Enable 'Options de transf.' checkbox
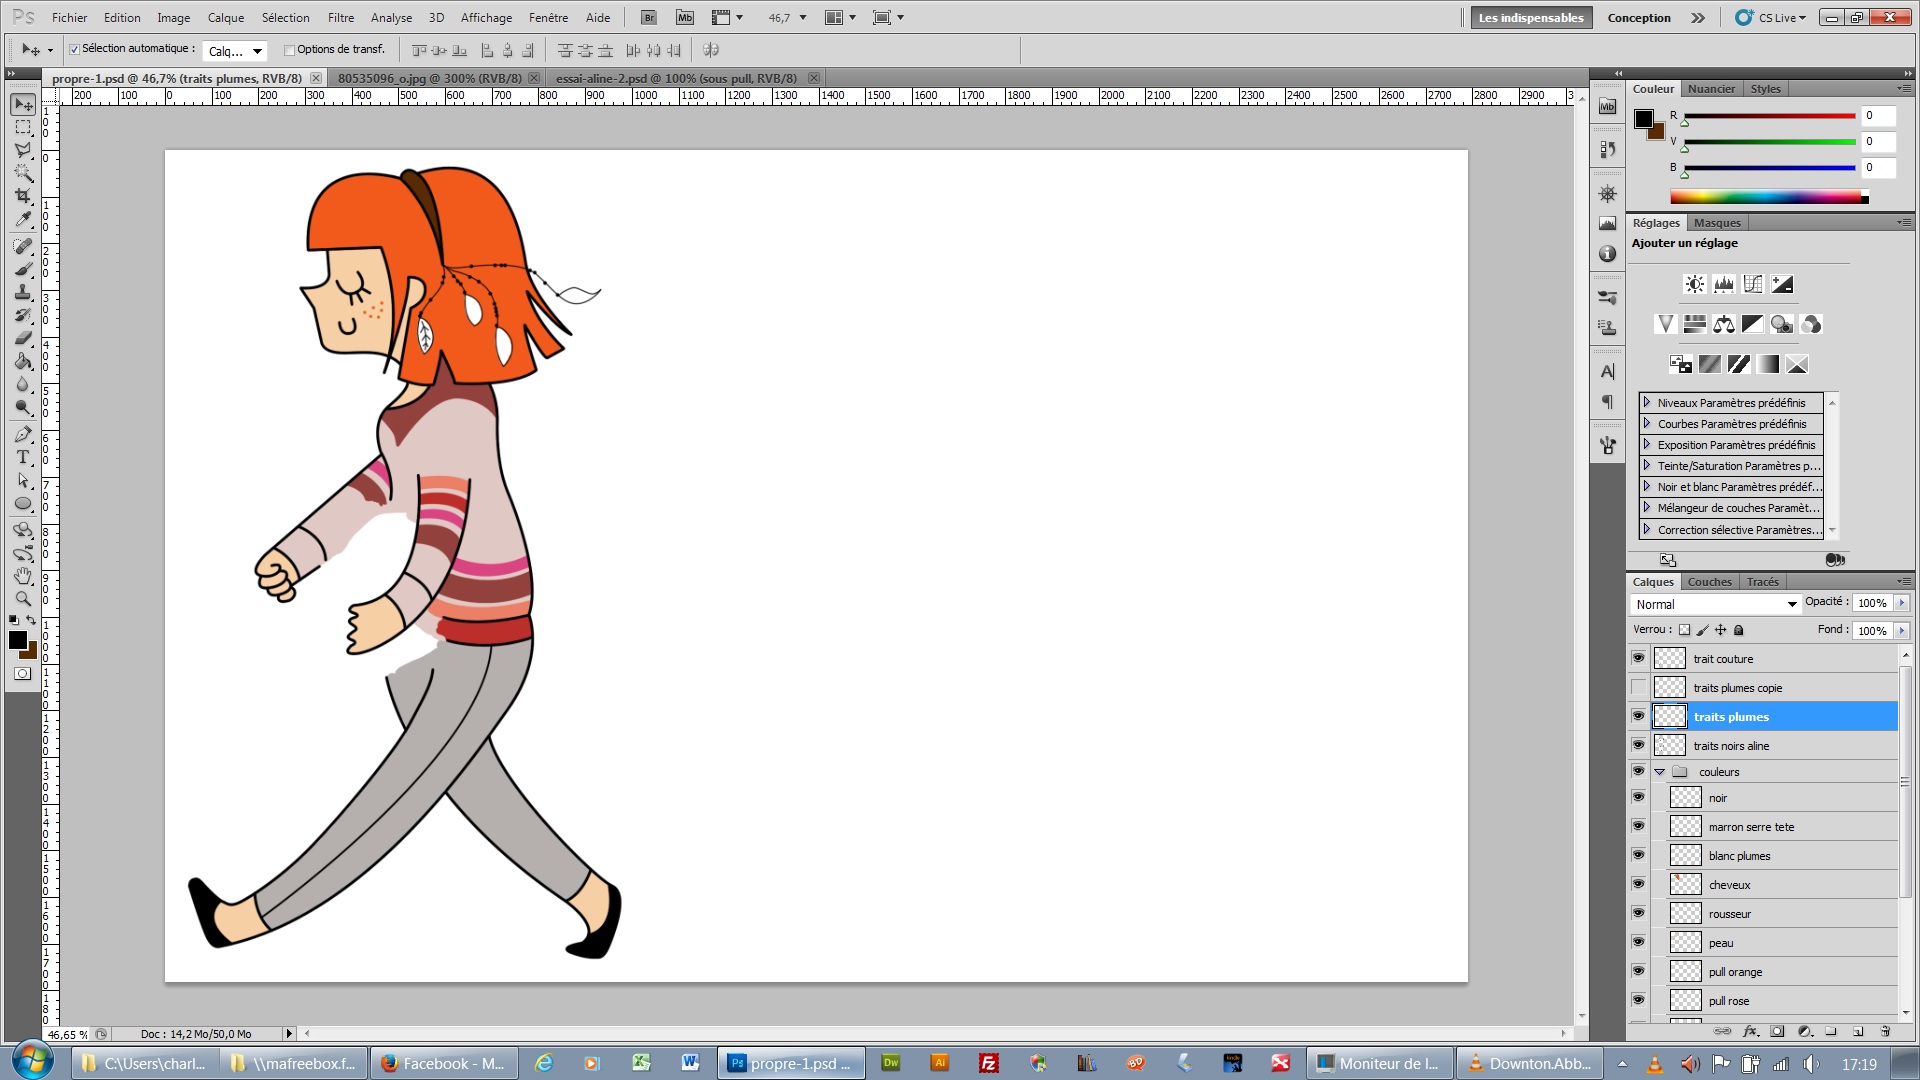 pyautogui.click(x=289, y=50)
